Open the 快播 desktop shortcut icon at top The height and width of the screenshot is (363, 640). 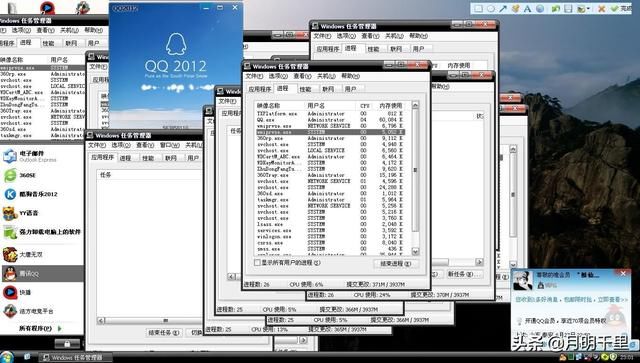[x=47, y=7]
